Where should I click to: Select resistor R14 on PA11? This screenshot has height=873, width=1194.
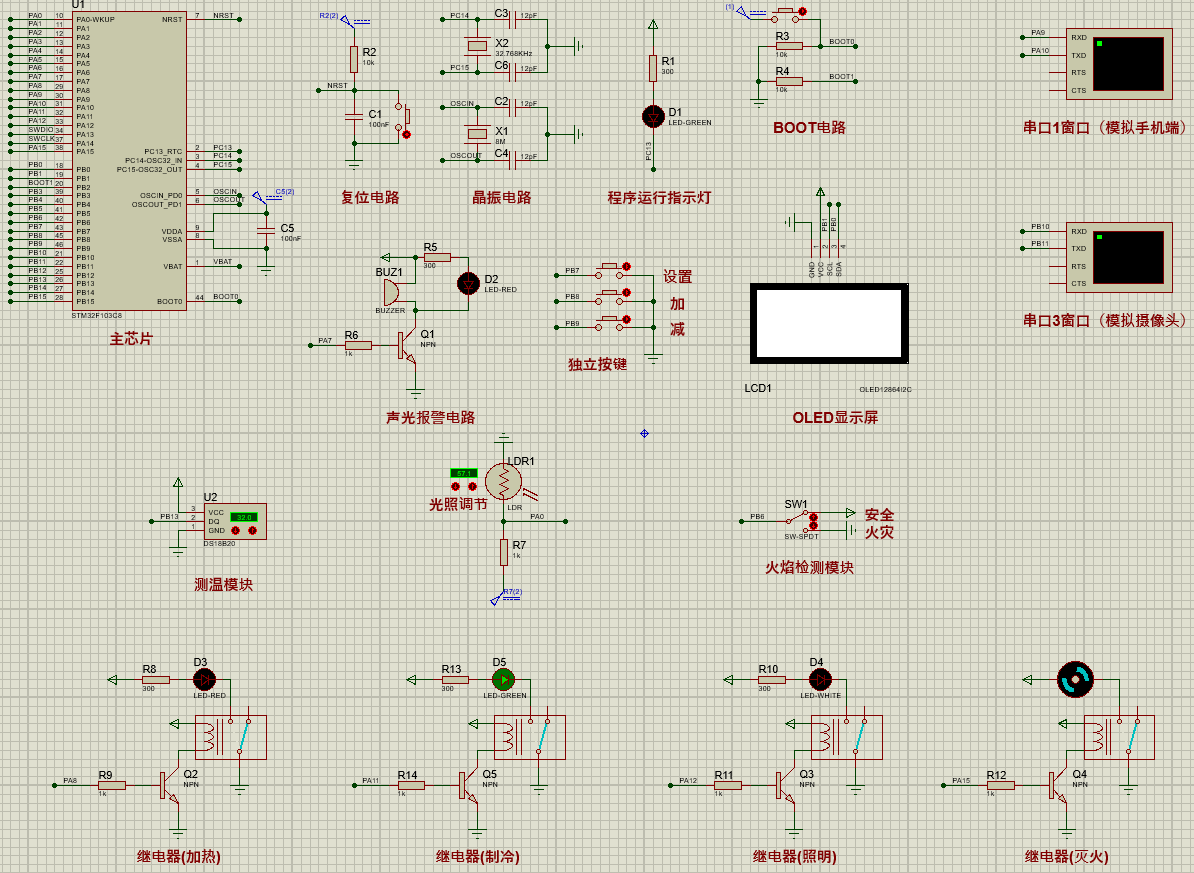[411, 785]
